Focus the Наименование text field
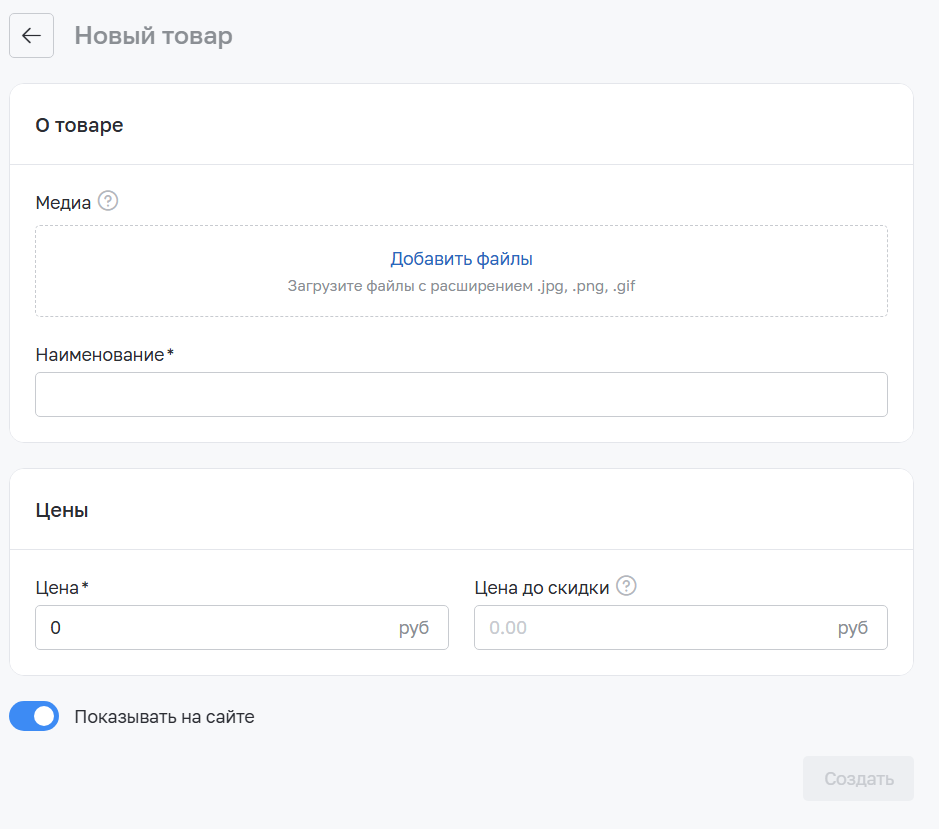 [461, 395]
